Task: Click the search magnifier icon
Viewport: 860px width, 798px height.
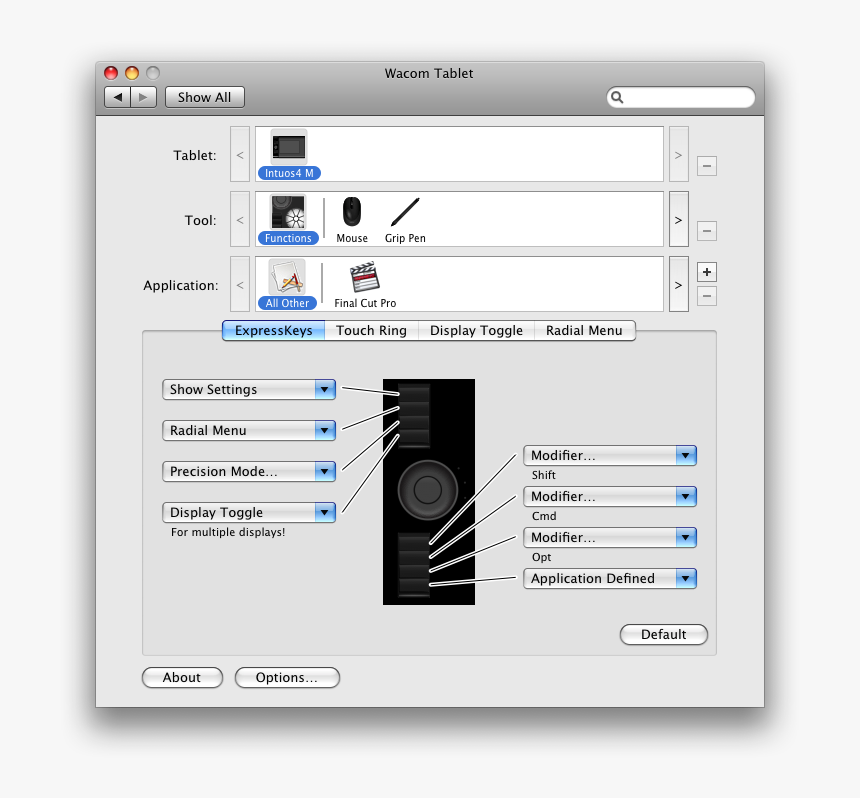Action: pyautogui.click(x=617, y=97)
